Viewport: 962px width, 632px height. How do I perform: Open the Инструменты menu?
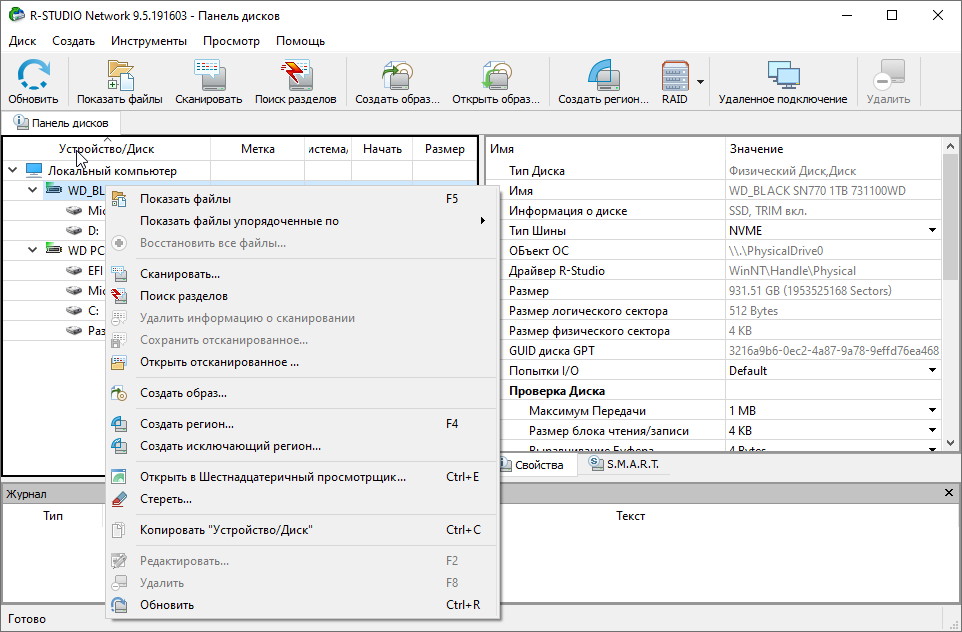pyautogui.click(x=149, y=41)
